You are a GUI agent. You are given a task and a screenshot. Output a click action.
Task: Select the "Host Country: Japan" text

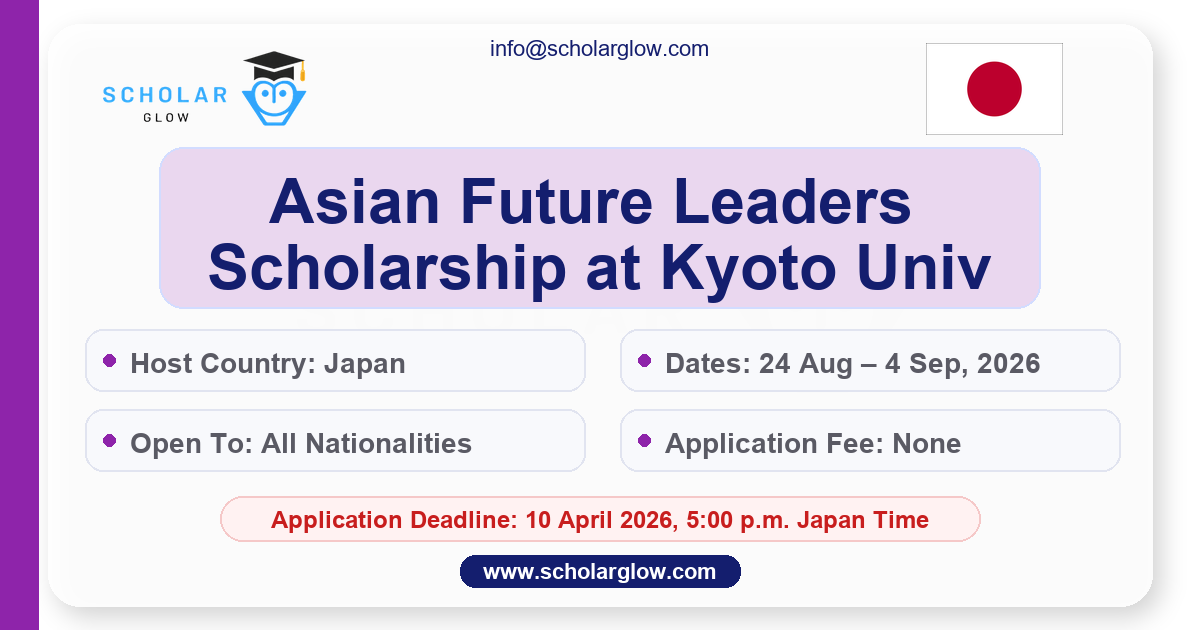[268, 363]
